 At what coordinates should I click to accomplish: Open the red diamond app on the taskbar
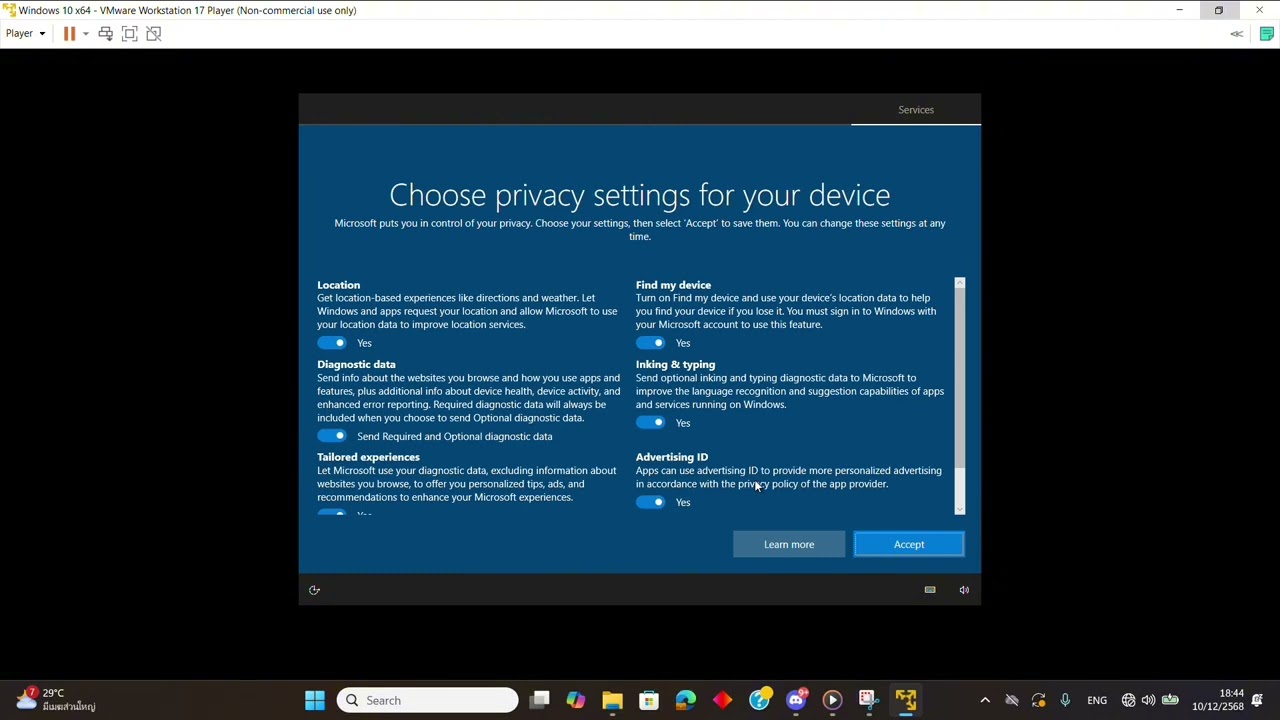coord(722,700)
